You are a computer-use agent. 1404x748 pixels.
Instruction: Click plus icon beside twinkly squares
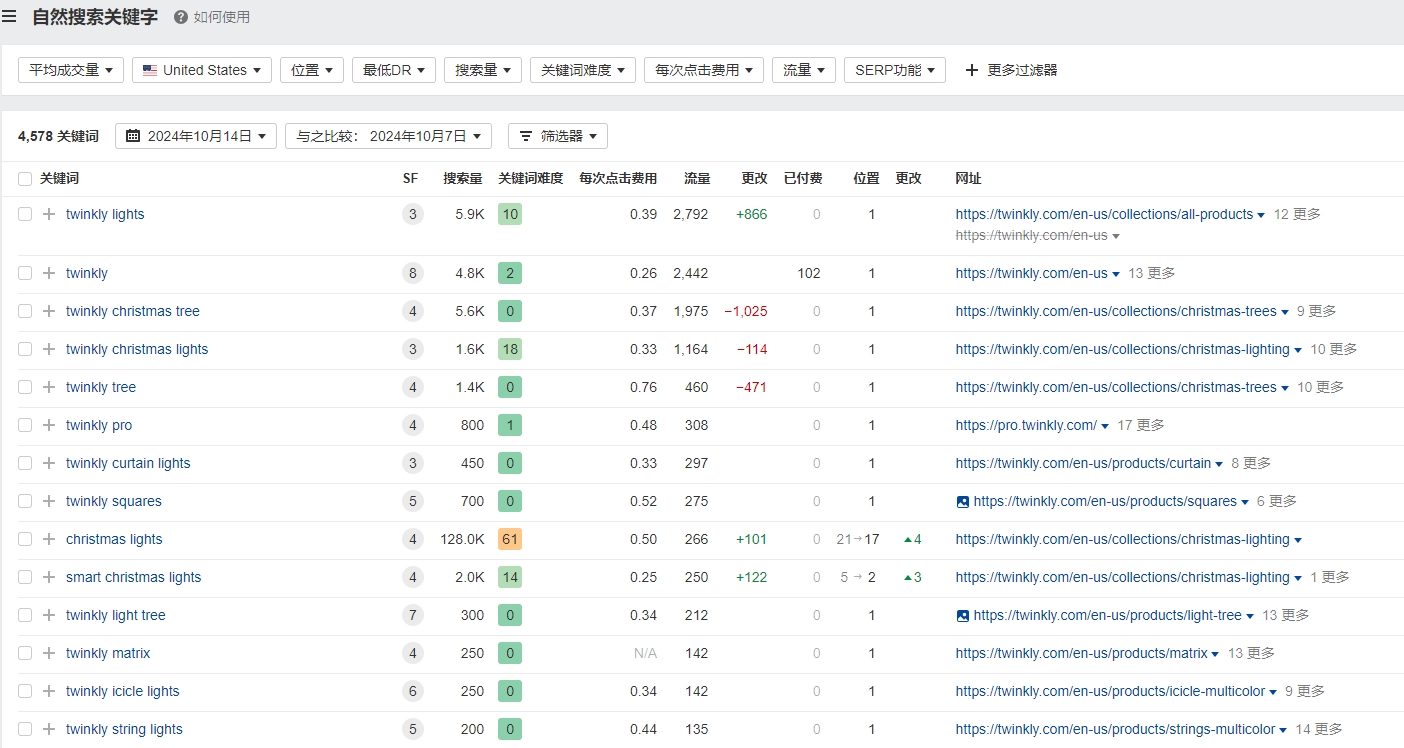tap(49, 501)
